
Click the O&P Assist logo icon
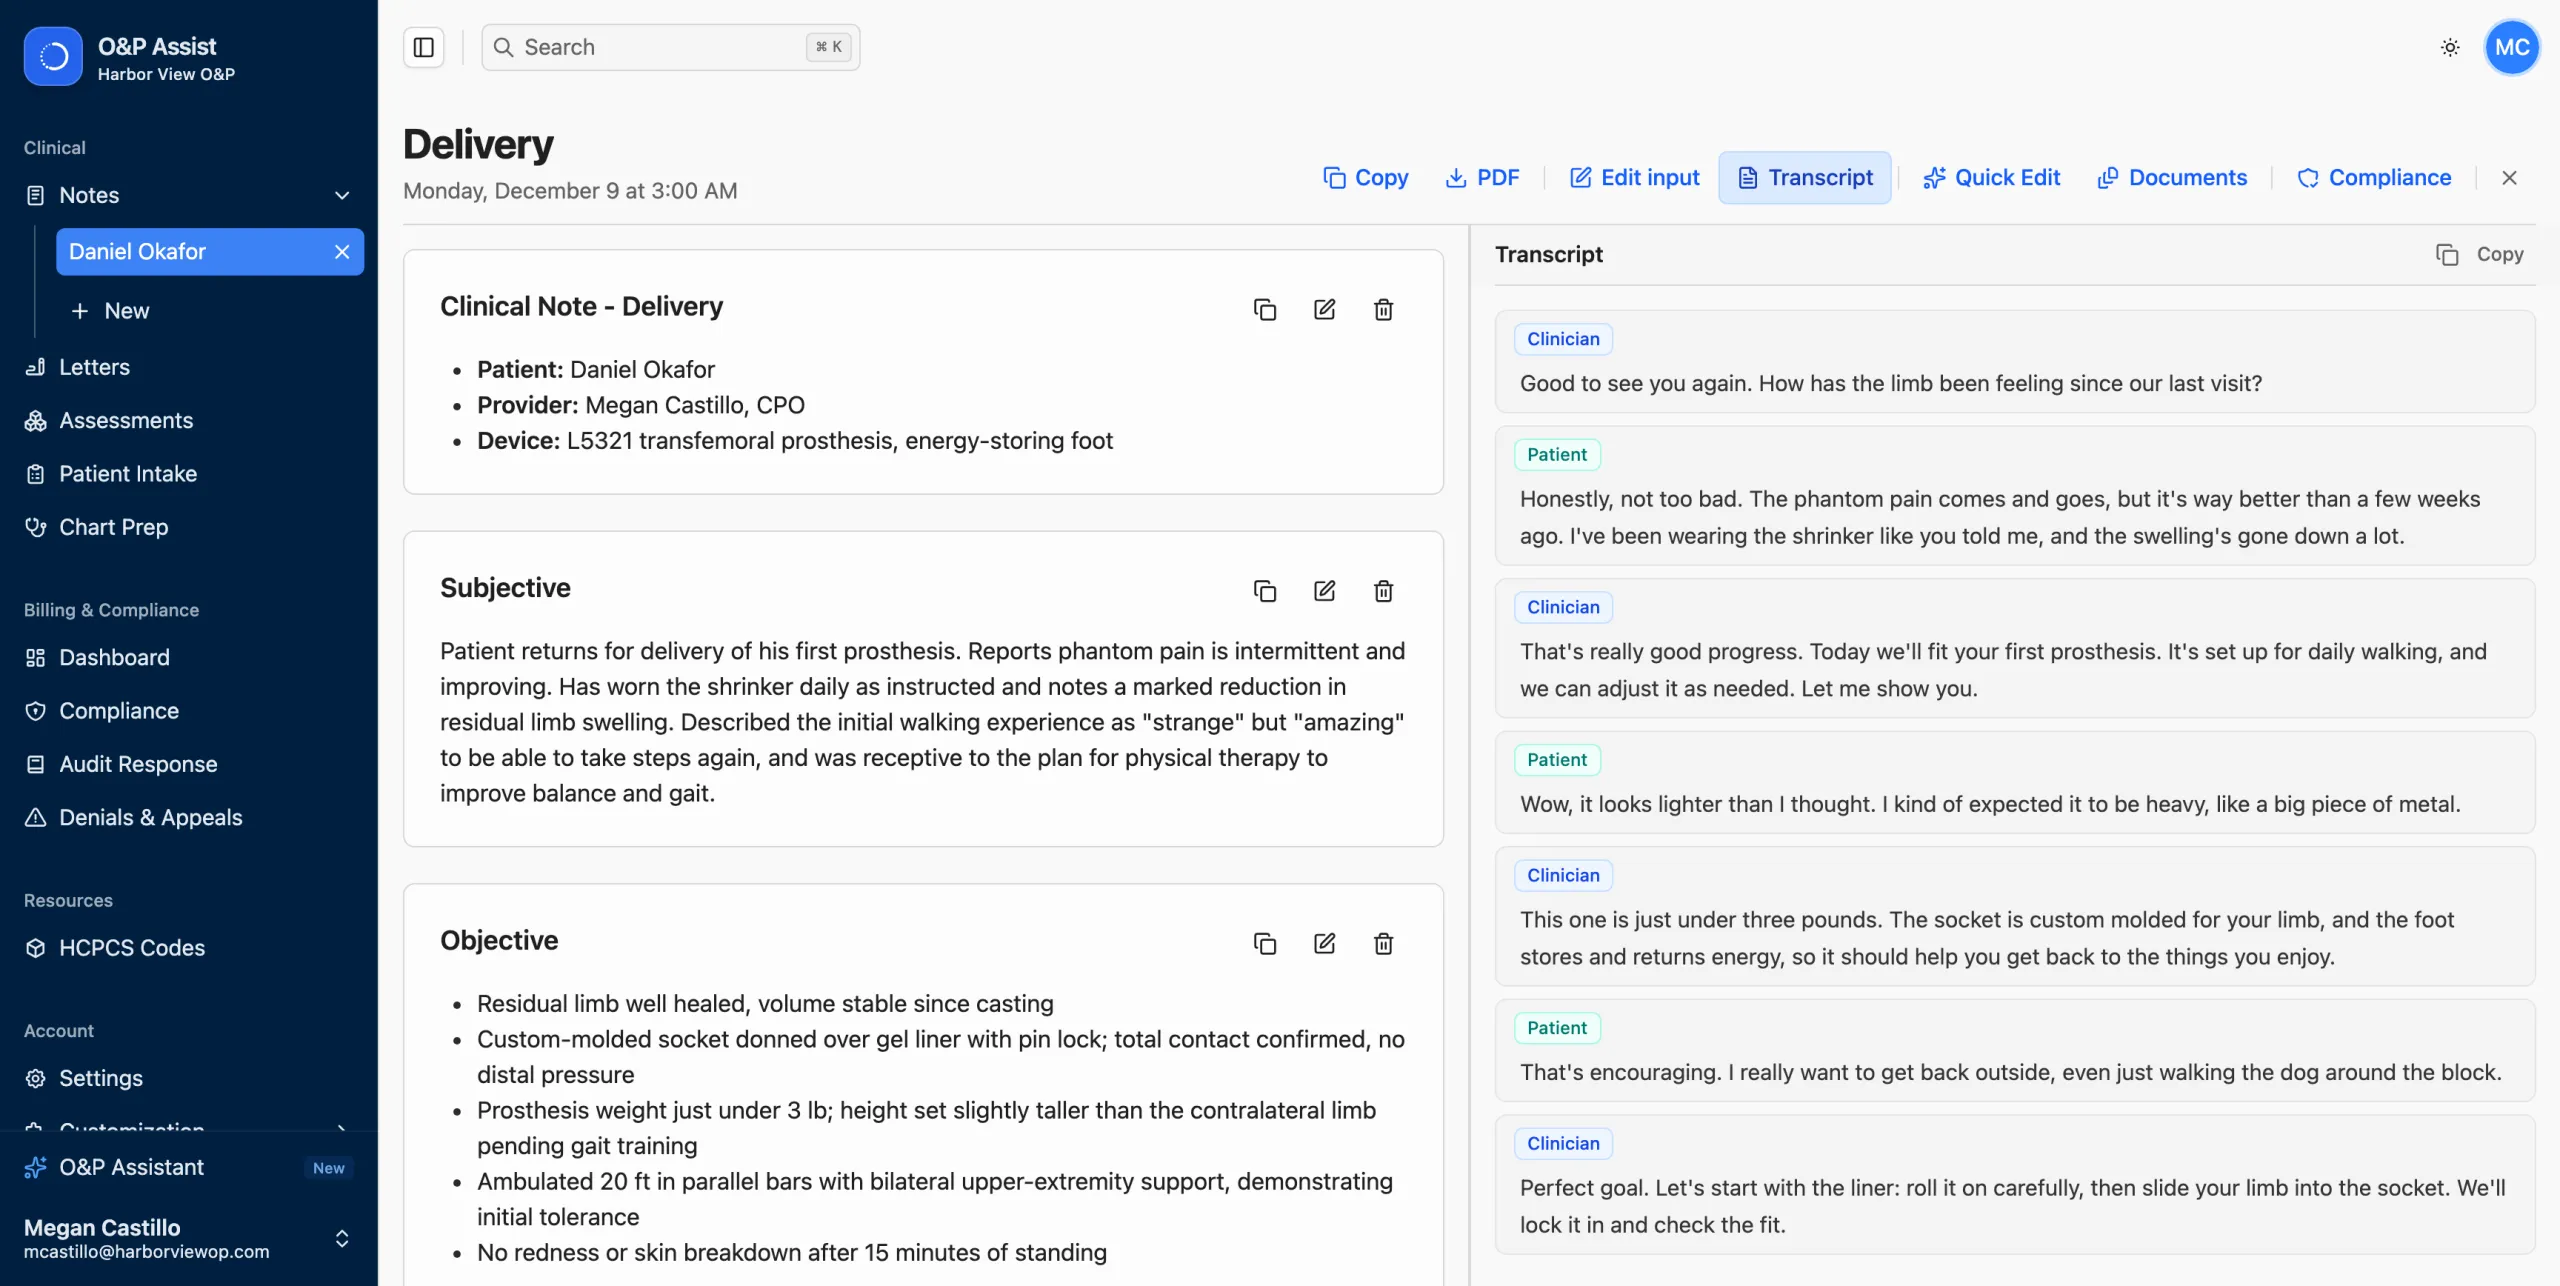(53, 56)
